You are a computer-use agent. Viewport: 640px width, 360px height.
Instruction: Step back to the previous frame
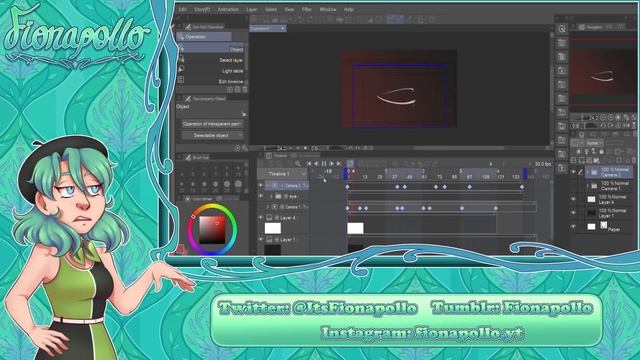click(x=316, y=164)
